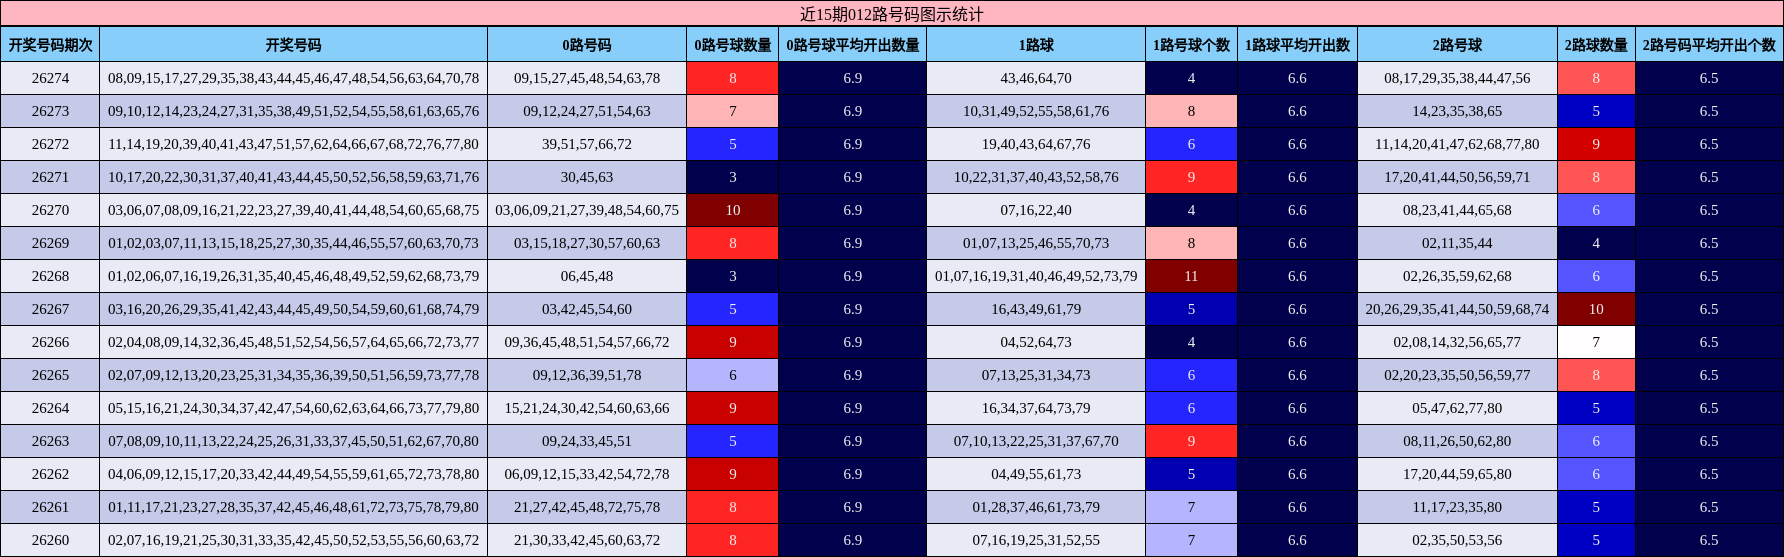The width and height of the screenshot is (1784, 557).
Task: Select dark red 1路 count 11 in row 26268
Action: [1191, 276]
